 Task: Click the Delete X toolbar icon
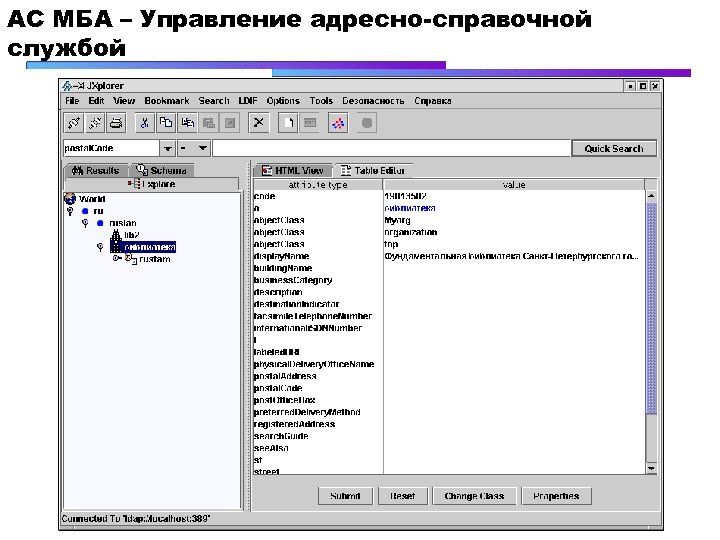259,123
